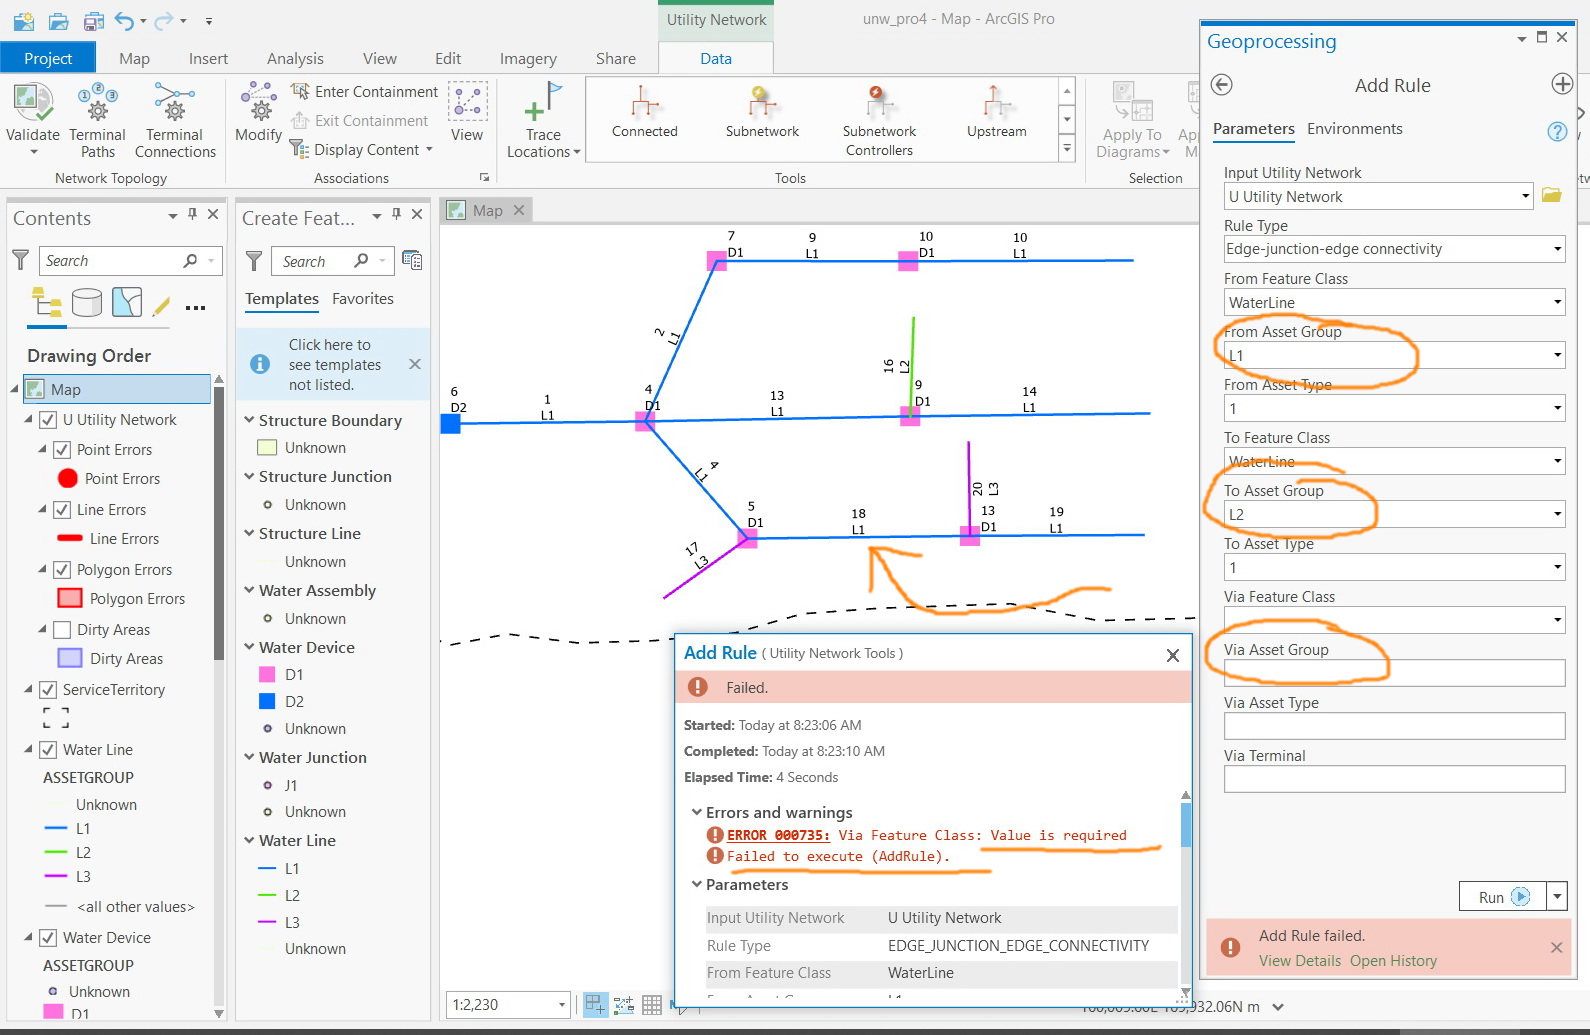Screen dimensions: 1590x1035
Task: Open the From Asset Group dropdown
Action: pyautogui.click(x=1557, y=355)
